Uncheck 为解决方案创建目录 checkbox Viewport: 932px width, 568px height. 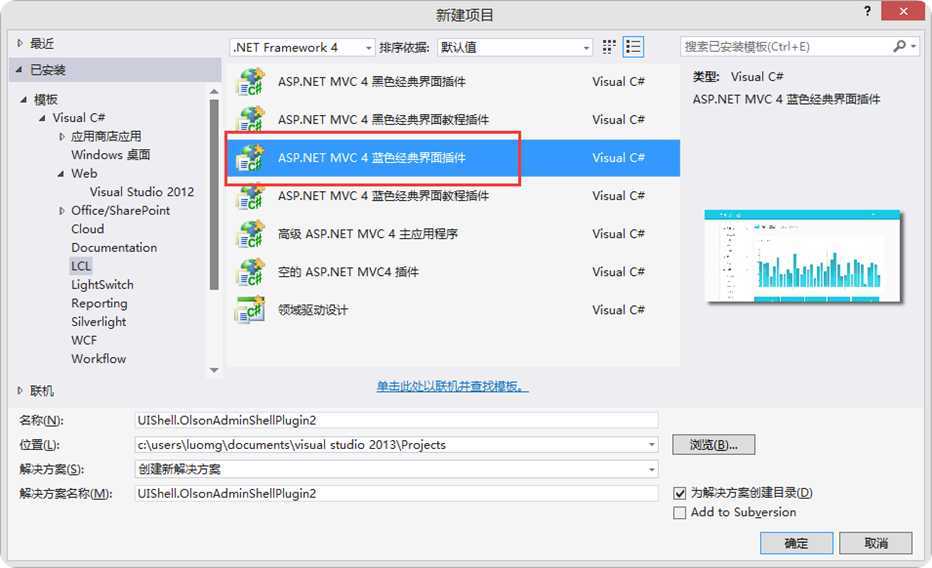(680, 493)
